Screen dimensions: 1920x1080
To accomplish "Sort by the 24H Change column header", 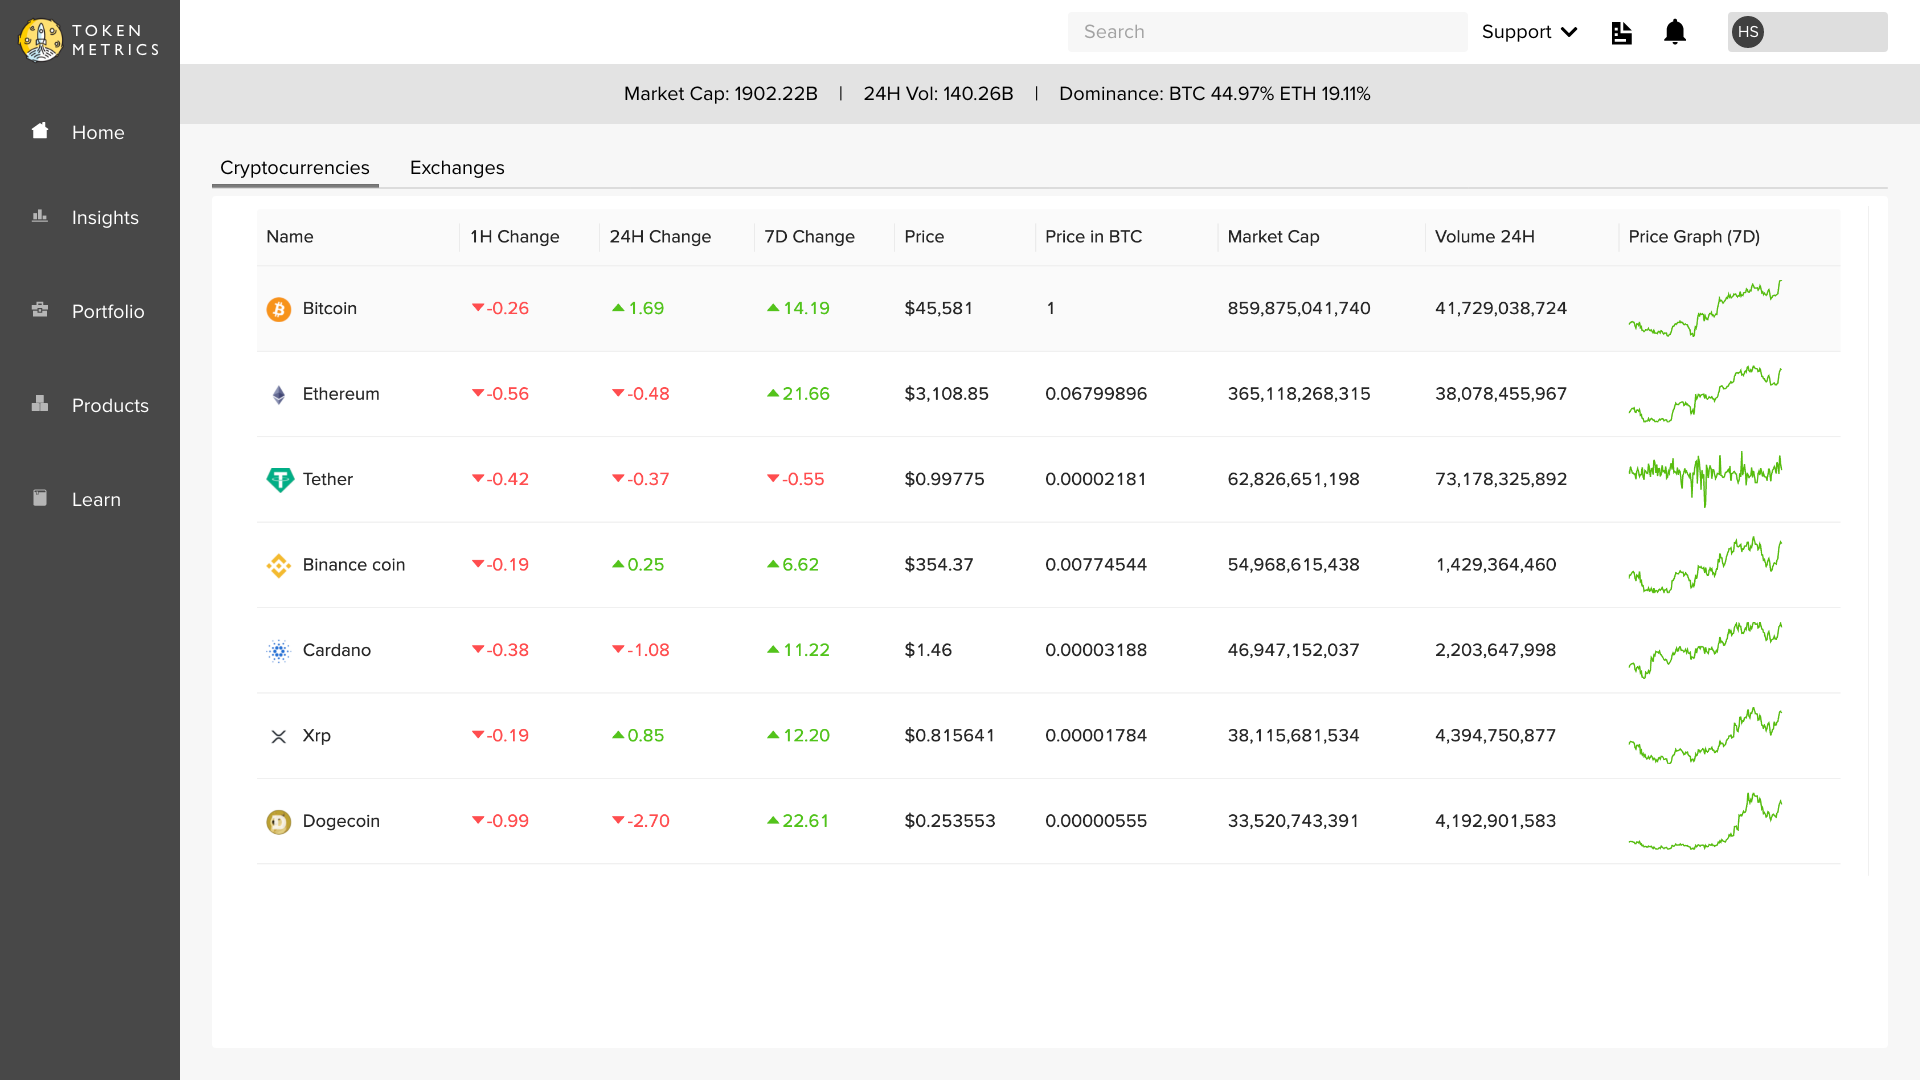I will point(660,237).
